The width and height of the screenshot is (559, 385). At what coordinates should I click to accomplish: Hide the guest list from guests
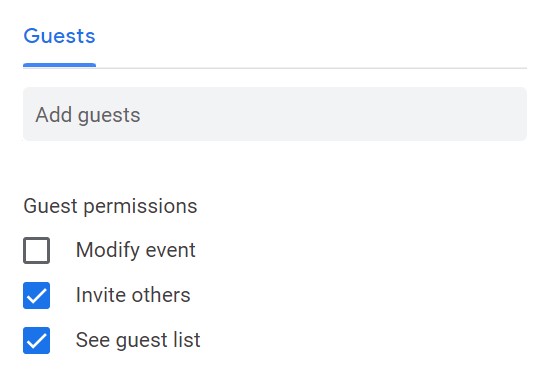point(36,340)
